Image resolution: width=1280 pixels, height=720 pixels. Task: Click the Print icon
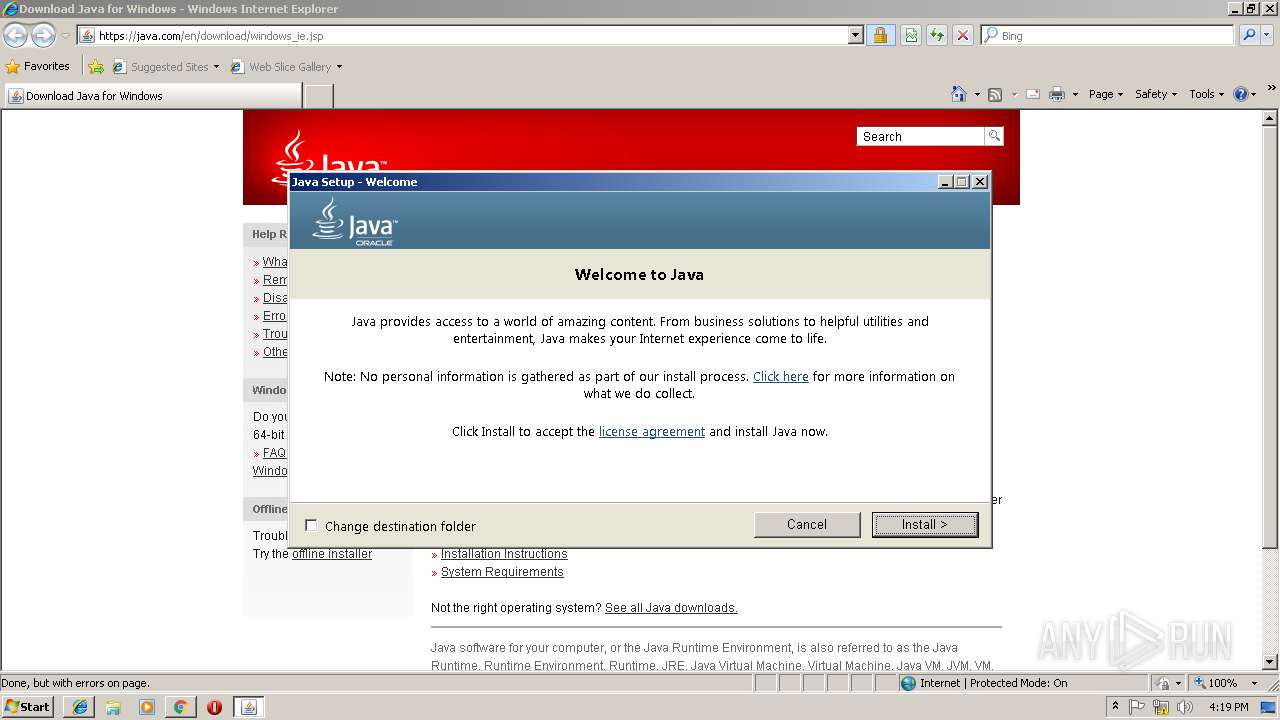click(1057, 94)
